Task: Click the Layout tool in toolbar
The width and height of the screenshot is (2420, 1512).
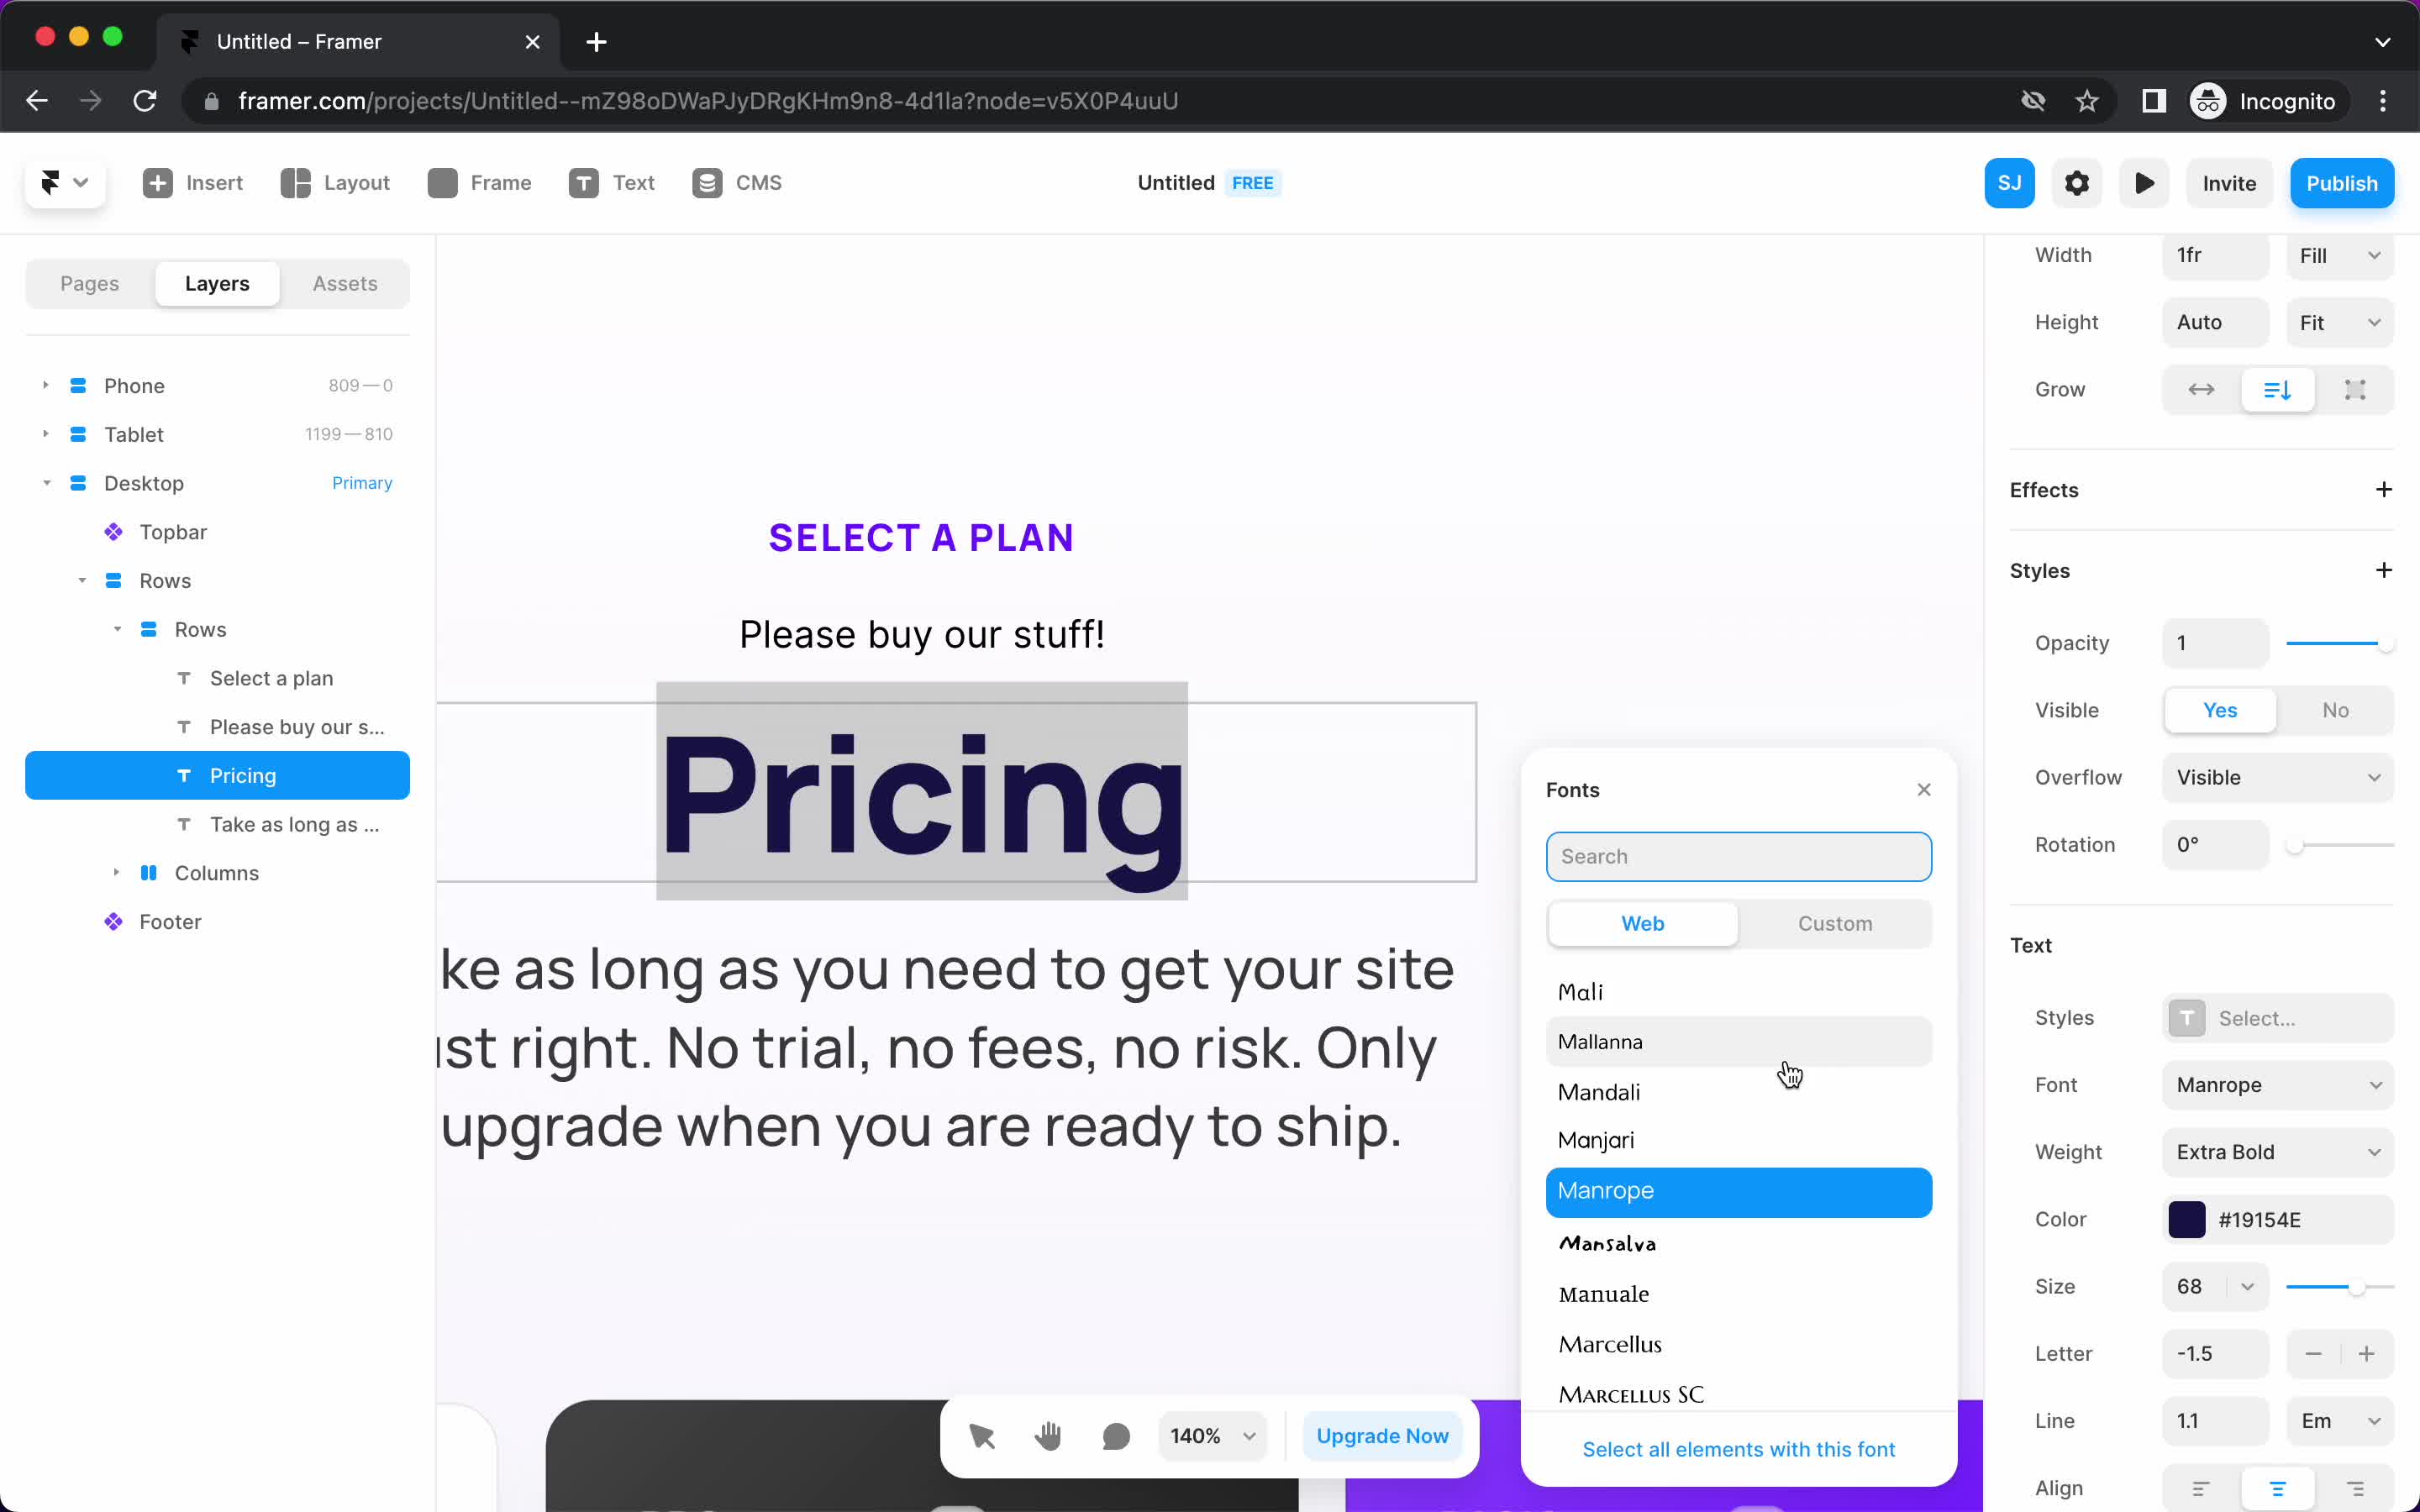Action: [x=334, y=183]
